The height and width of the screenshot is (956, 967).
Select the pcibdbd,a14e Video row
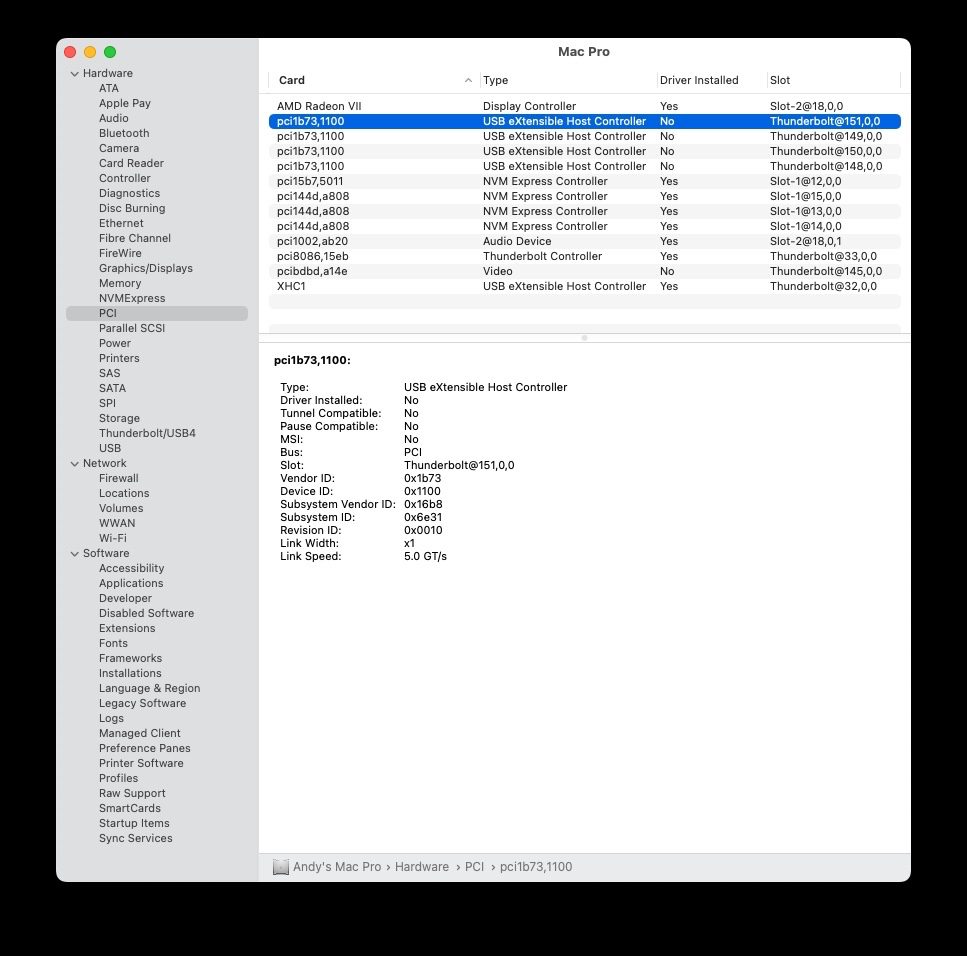tap(584, 271)
